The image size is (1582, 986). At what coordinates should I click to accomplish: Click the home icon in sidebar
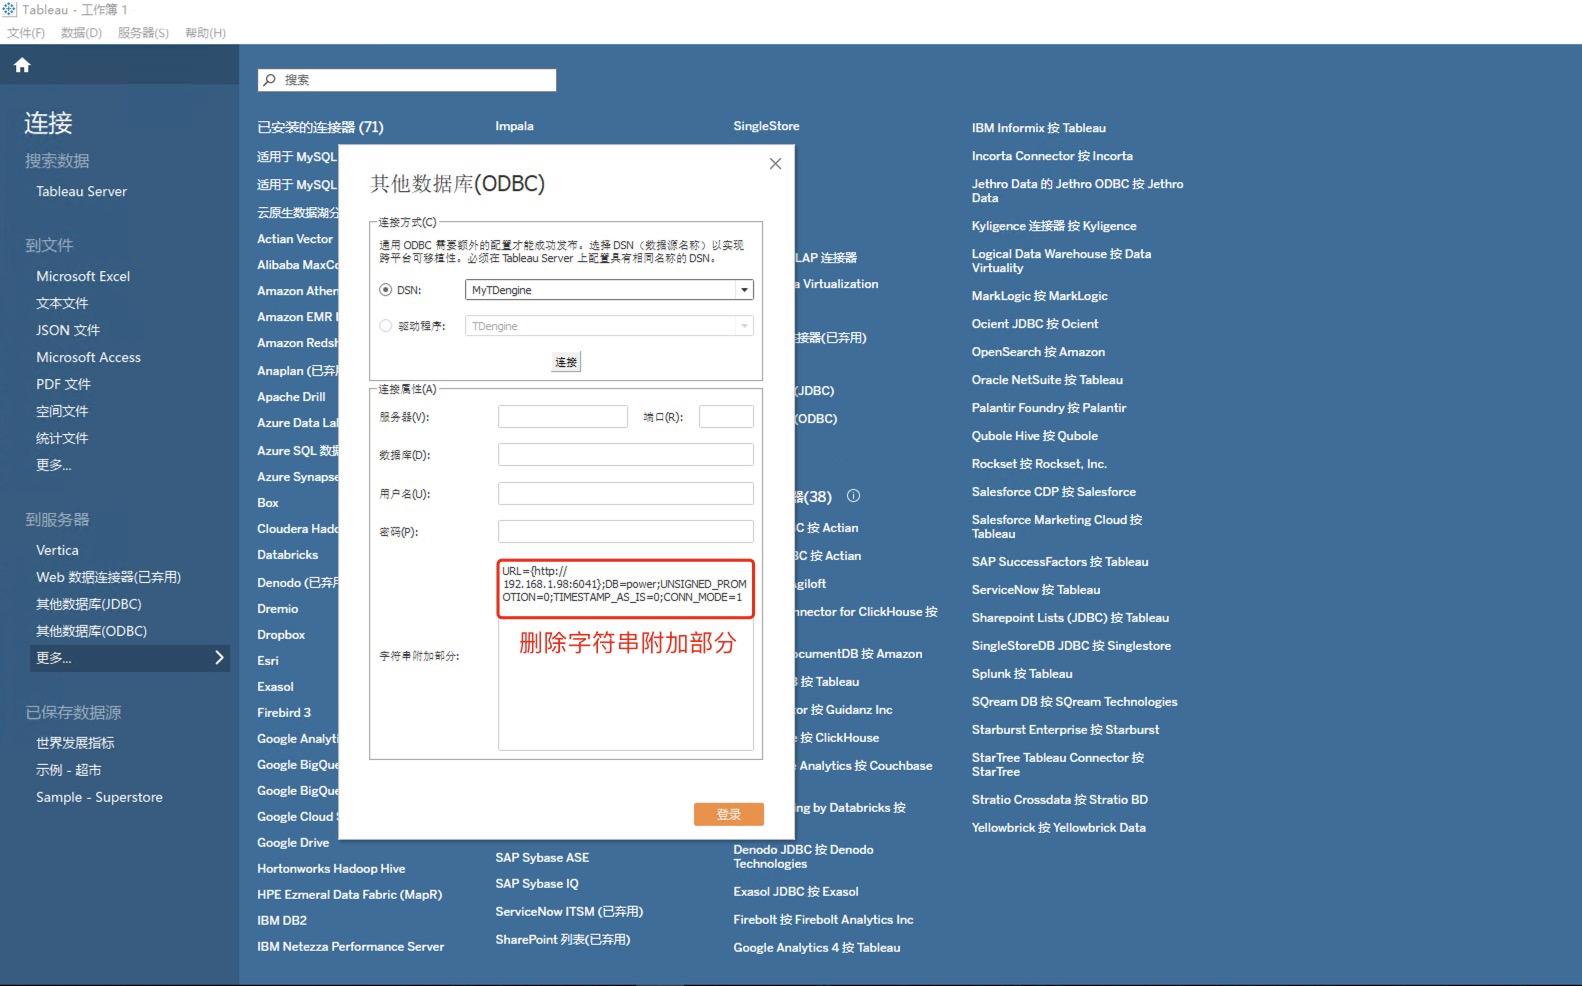tap(22, 65)
